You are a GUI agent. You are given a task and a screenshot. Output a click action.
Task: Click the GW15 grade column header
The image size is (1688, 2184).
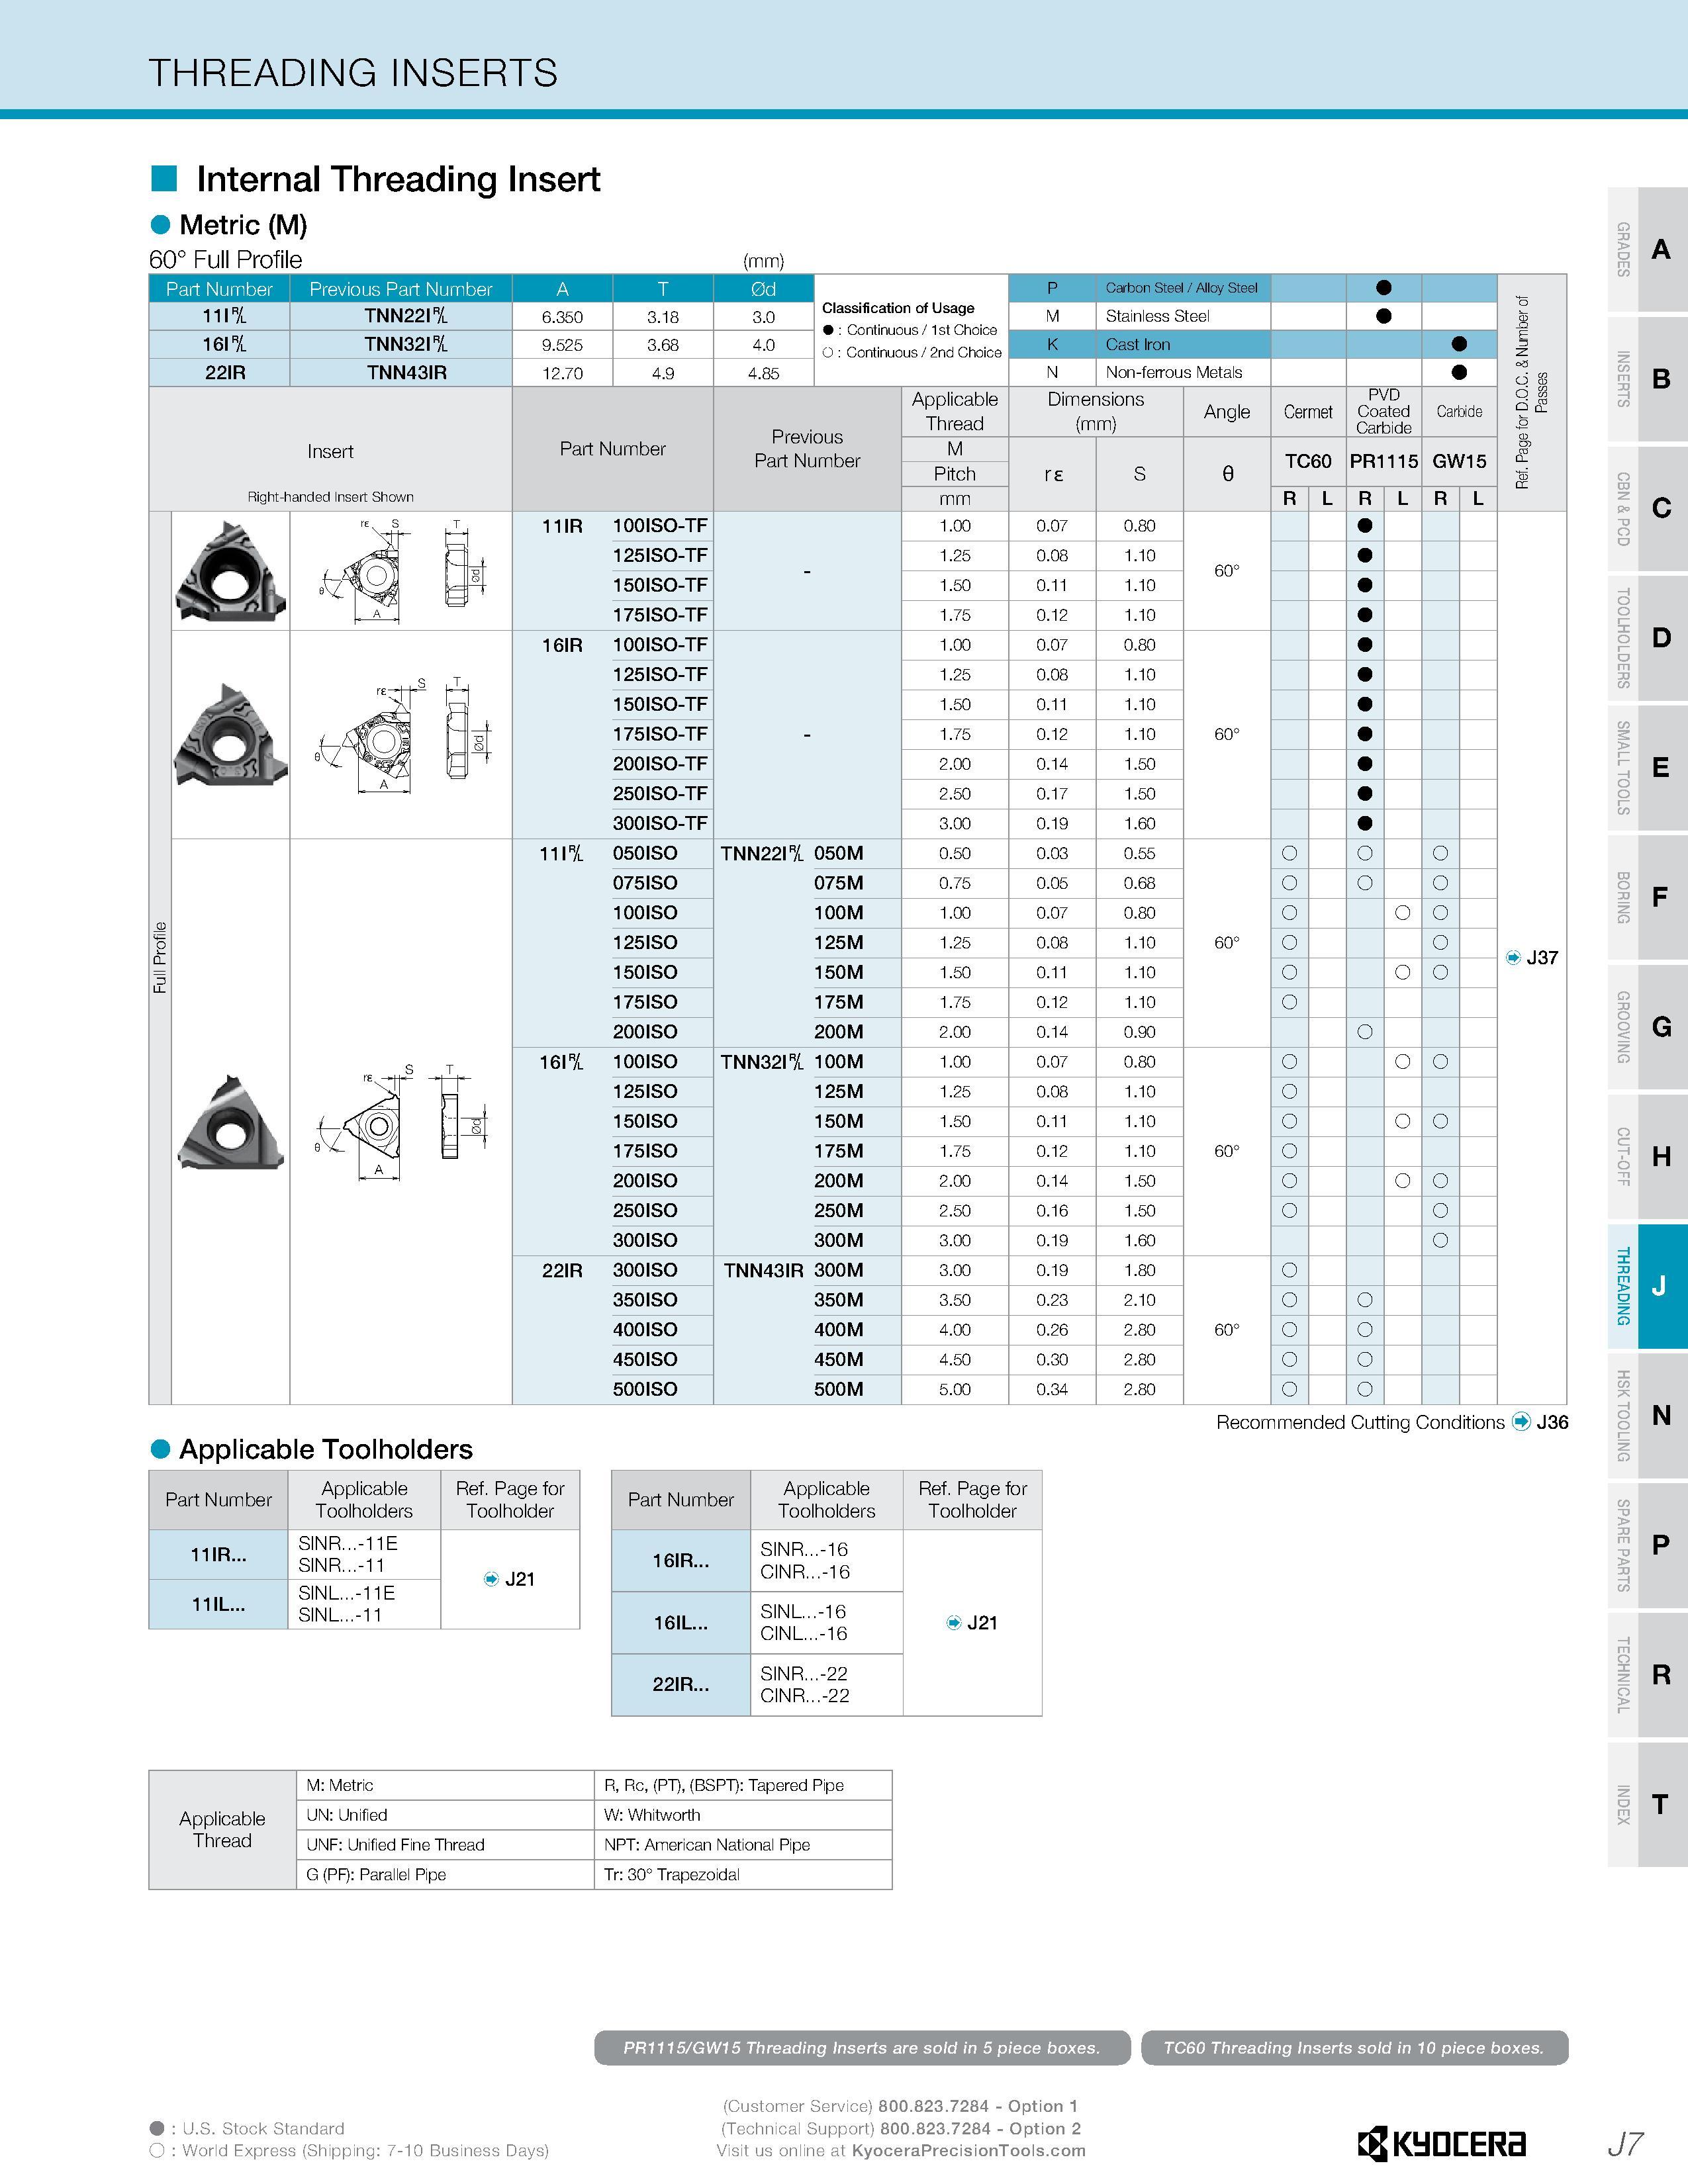coord(1459,461)
